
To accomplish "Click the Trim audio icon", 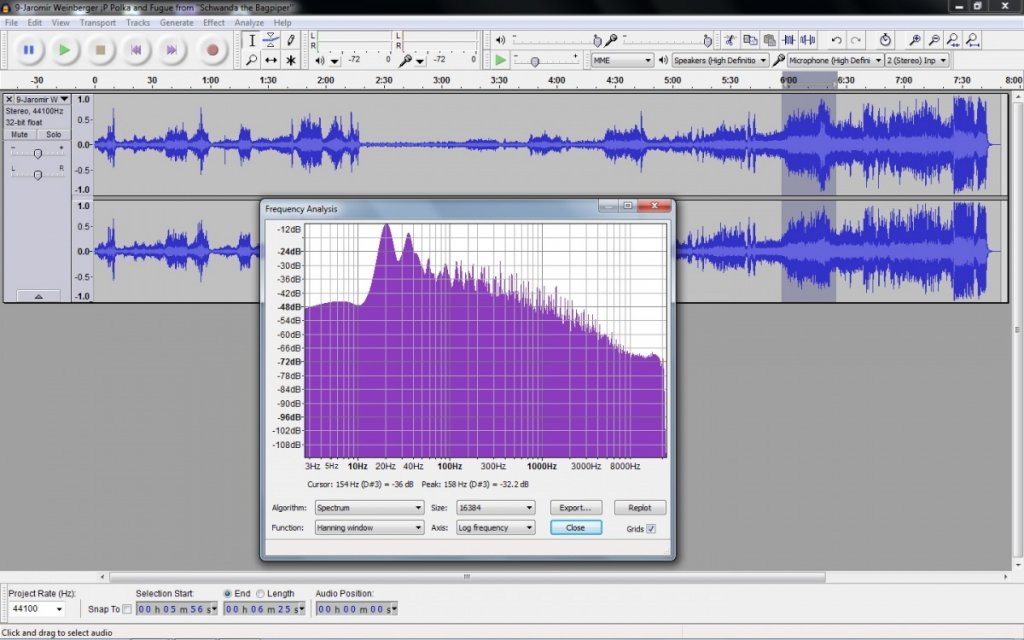I will coord(789,40).
